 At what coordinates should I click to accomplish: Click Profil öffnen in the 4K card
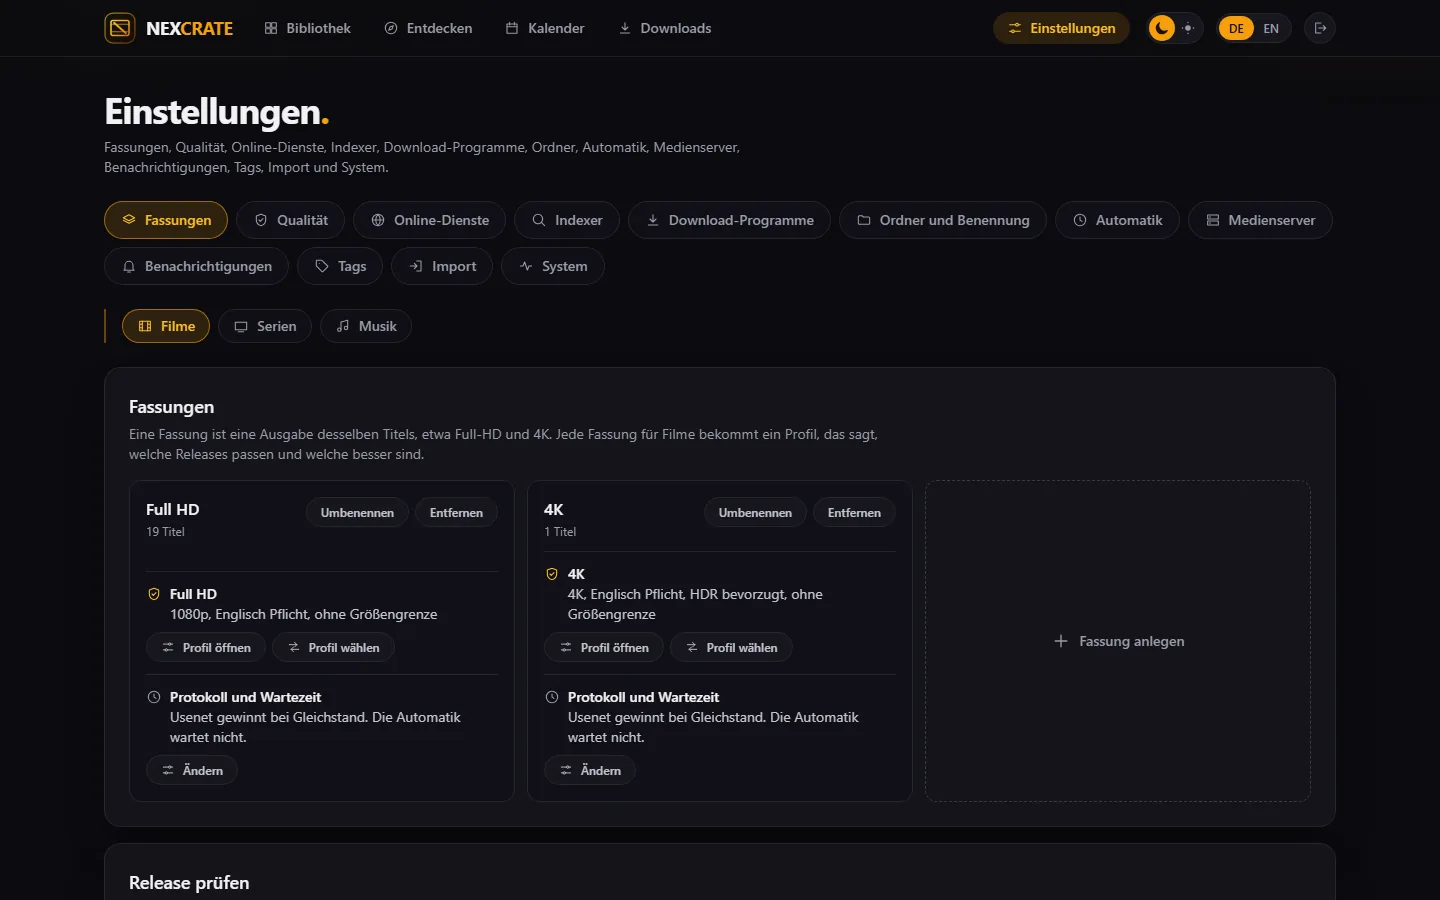coord(604,648)
